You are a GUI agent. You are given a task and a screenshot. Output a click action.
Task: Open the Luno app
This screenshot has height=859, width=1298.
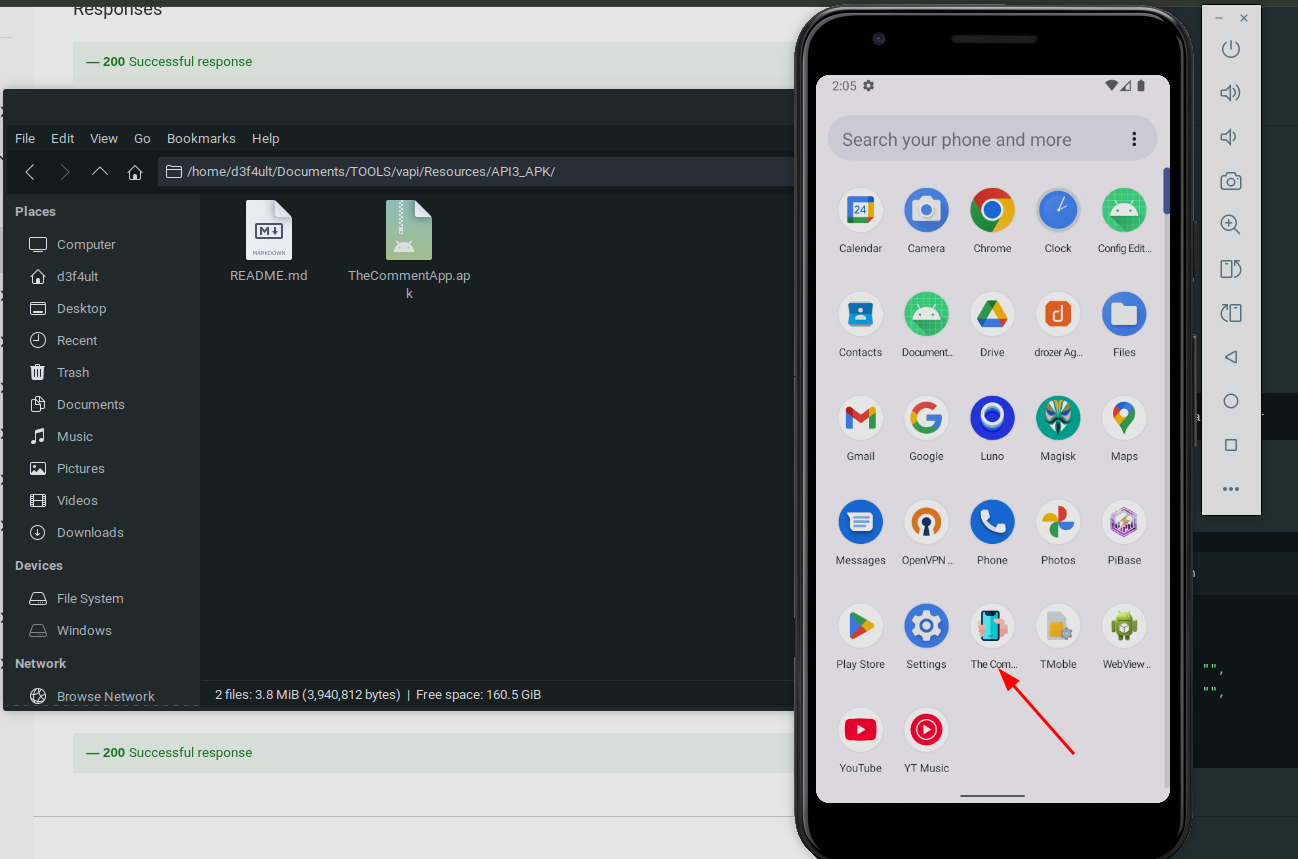(992, 419)
